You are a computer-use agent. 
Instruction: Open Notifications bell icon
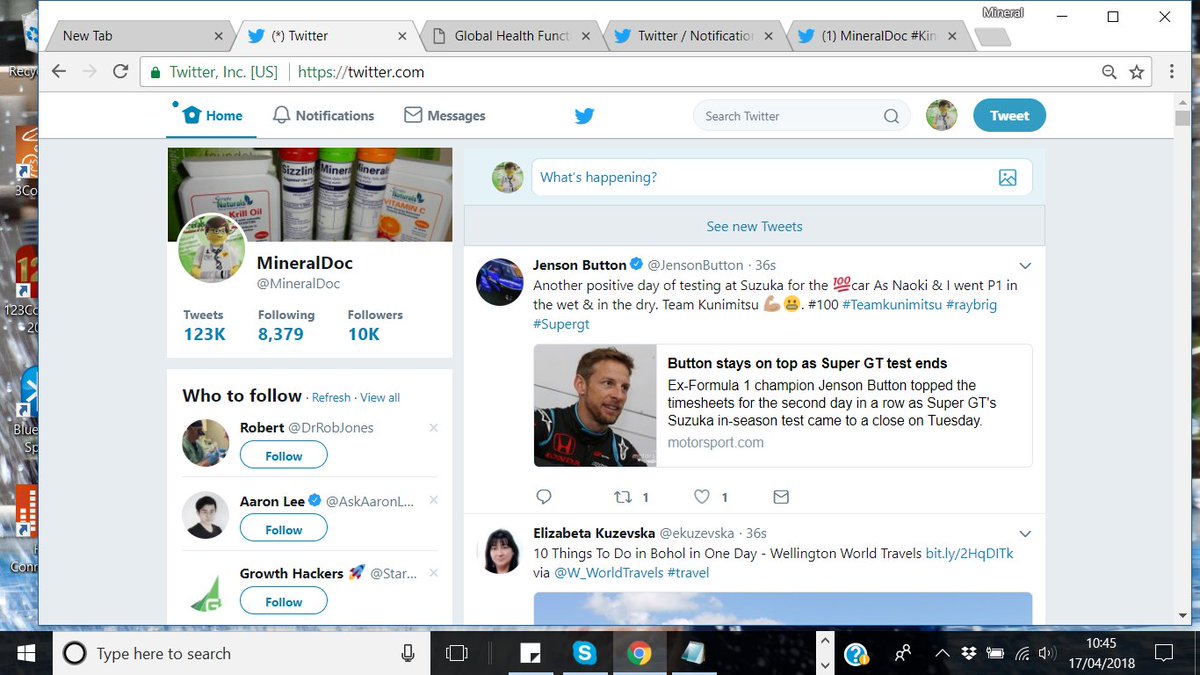point(281,115)
